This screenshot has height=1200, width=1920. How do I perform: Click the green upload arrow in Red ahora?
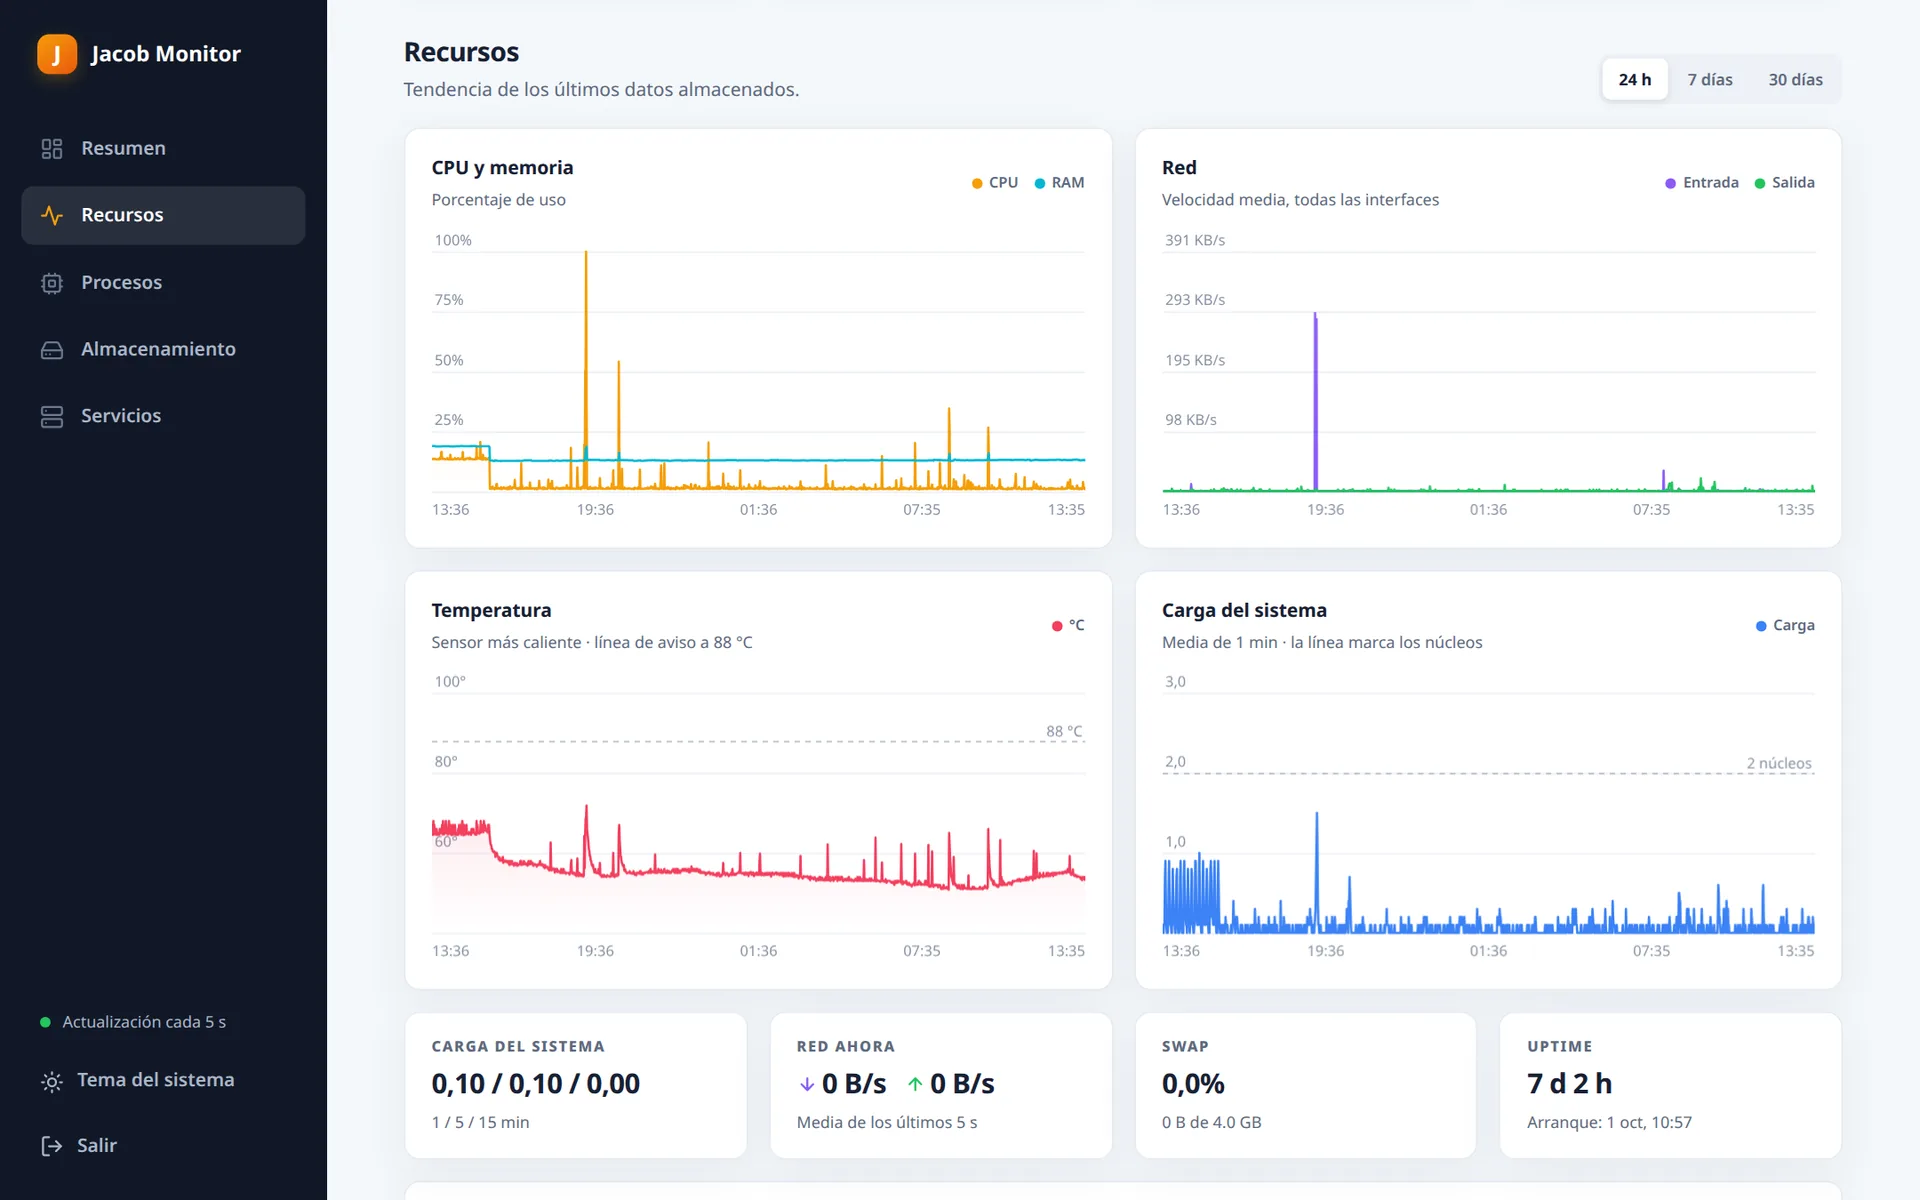tap(915, 1084)
